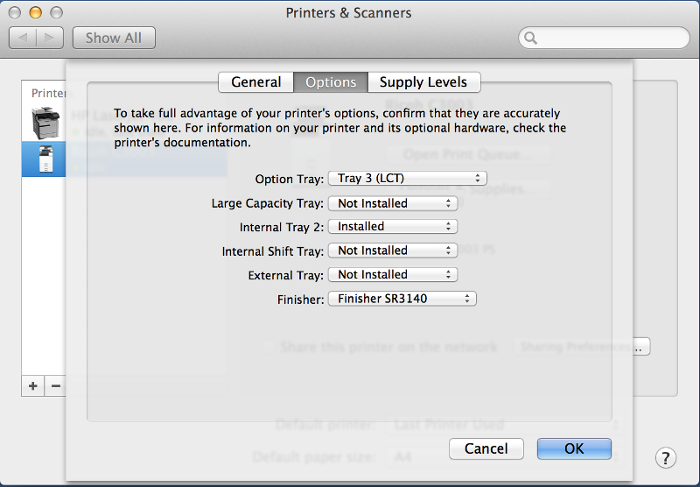The width and height of the screenshot is (700, 487).
Task: Switch to the General tab
Action: tap(256, 83)
